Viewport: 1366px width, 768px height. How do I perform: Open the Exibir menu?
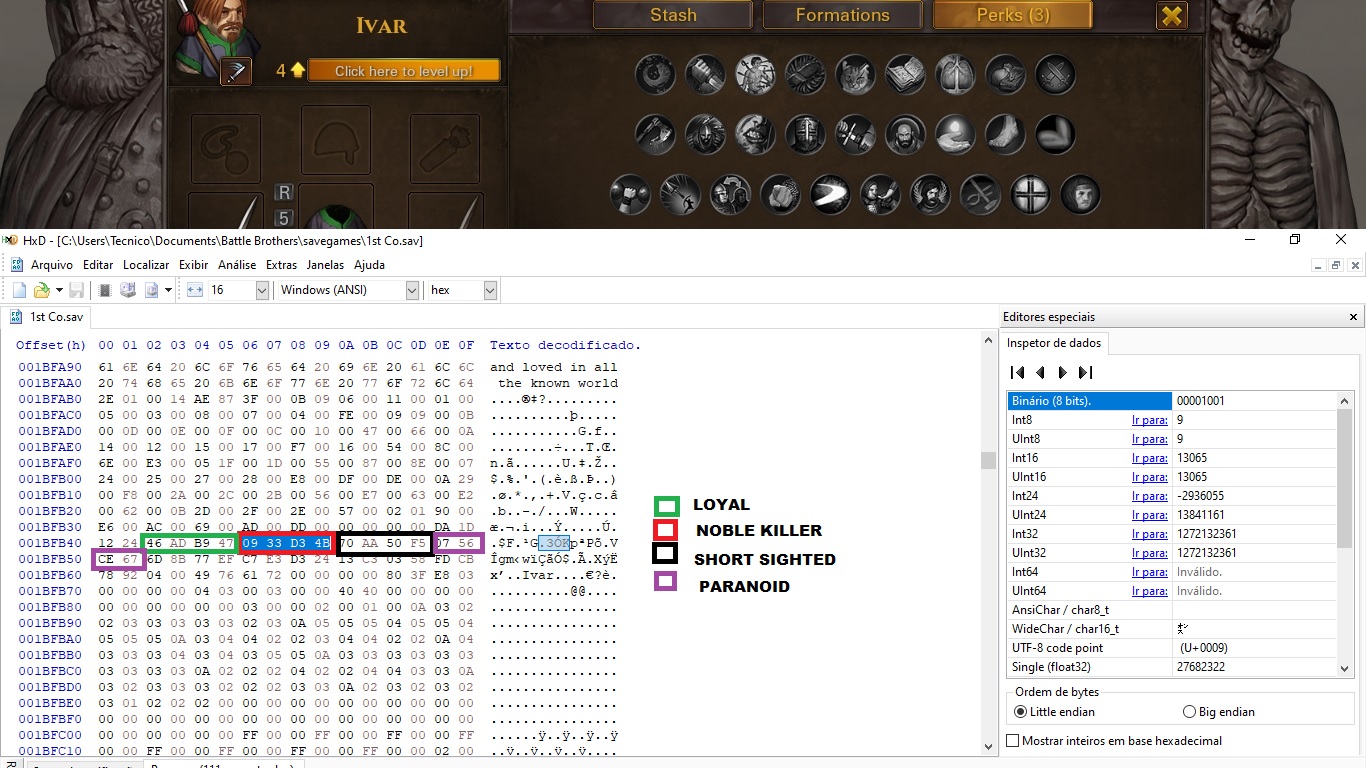point(194,265)
